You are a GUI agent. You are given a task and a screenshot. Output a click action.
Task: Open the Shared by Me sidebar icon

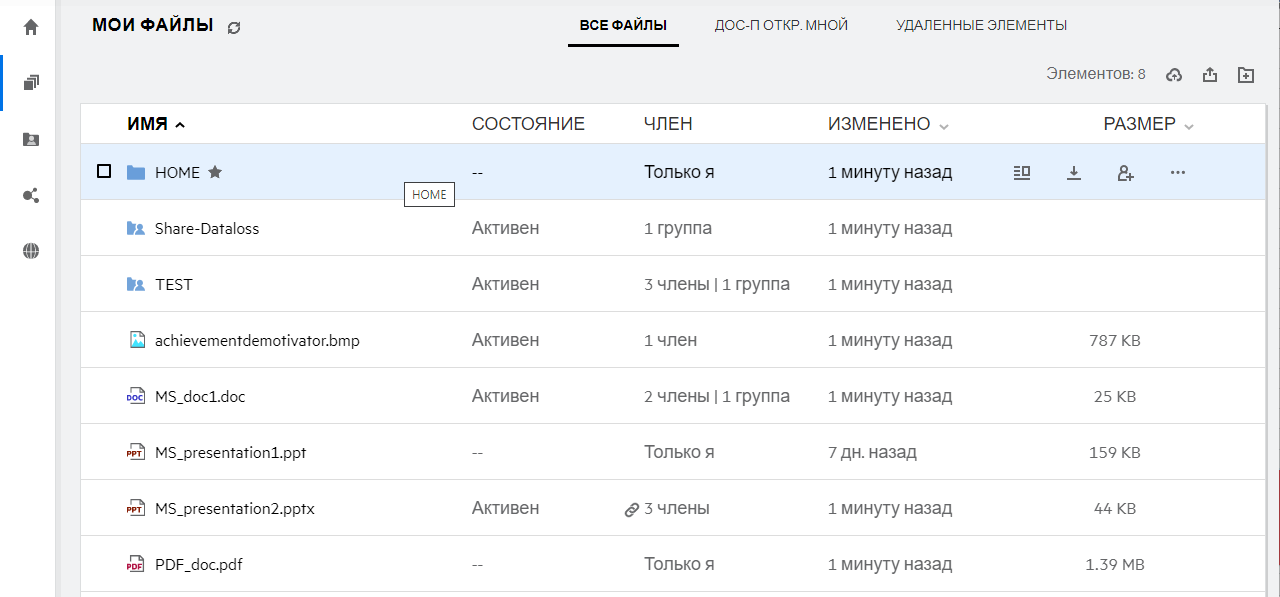31,195
